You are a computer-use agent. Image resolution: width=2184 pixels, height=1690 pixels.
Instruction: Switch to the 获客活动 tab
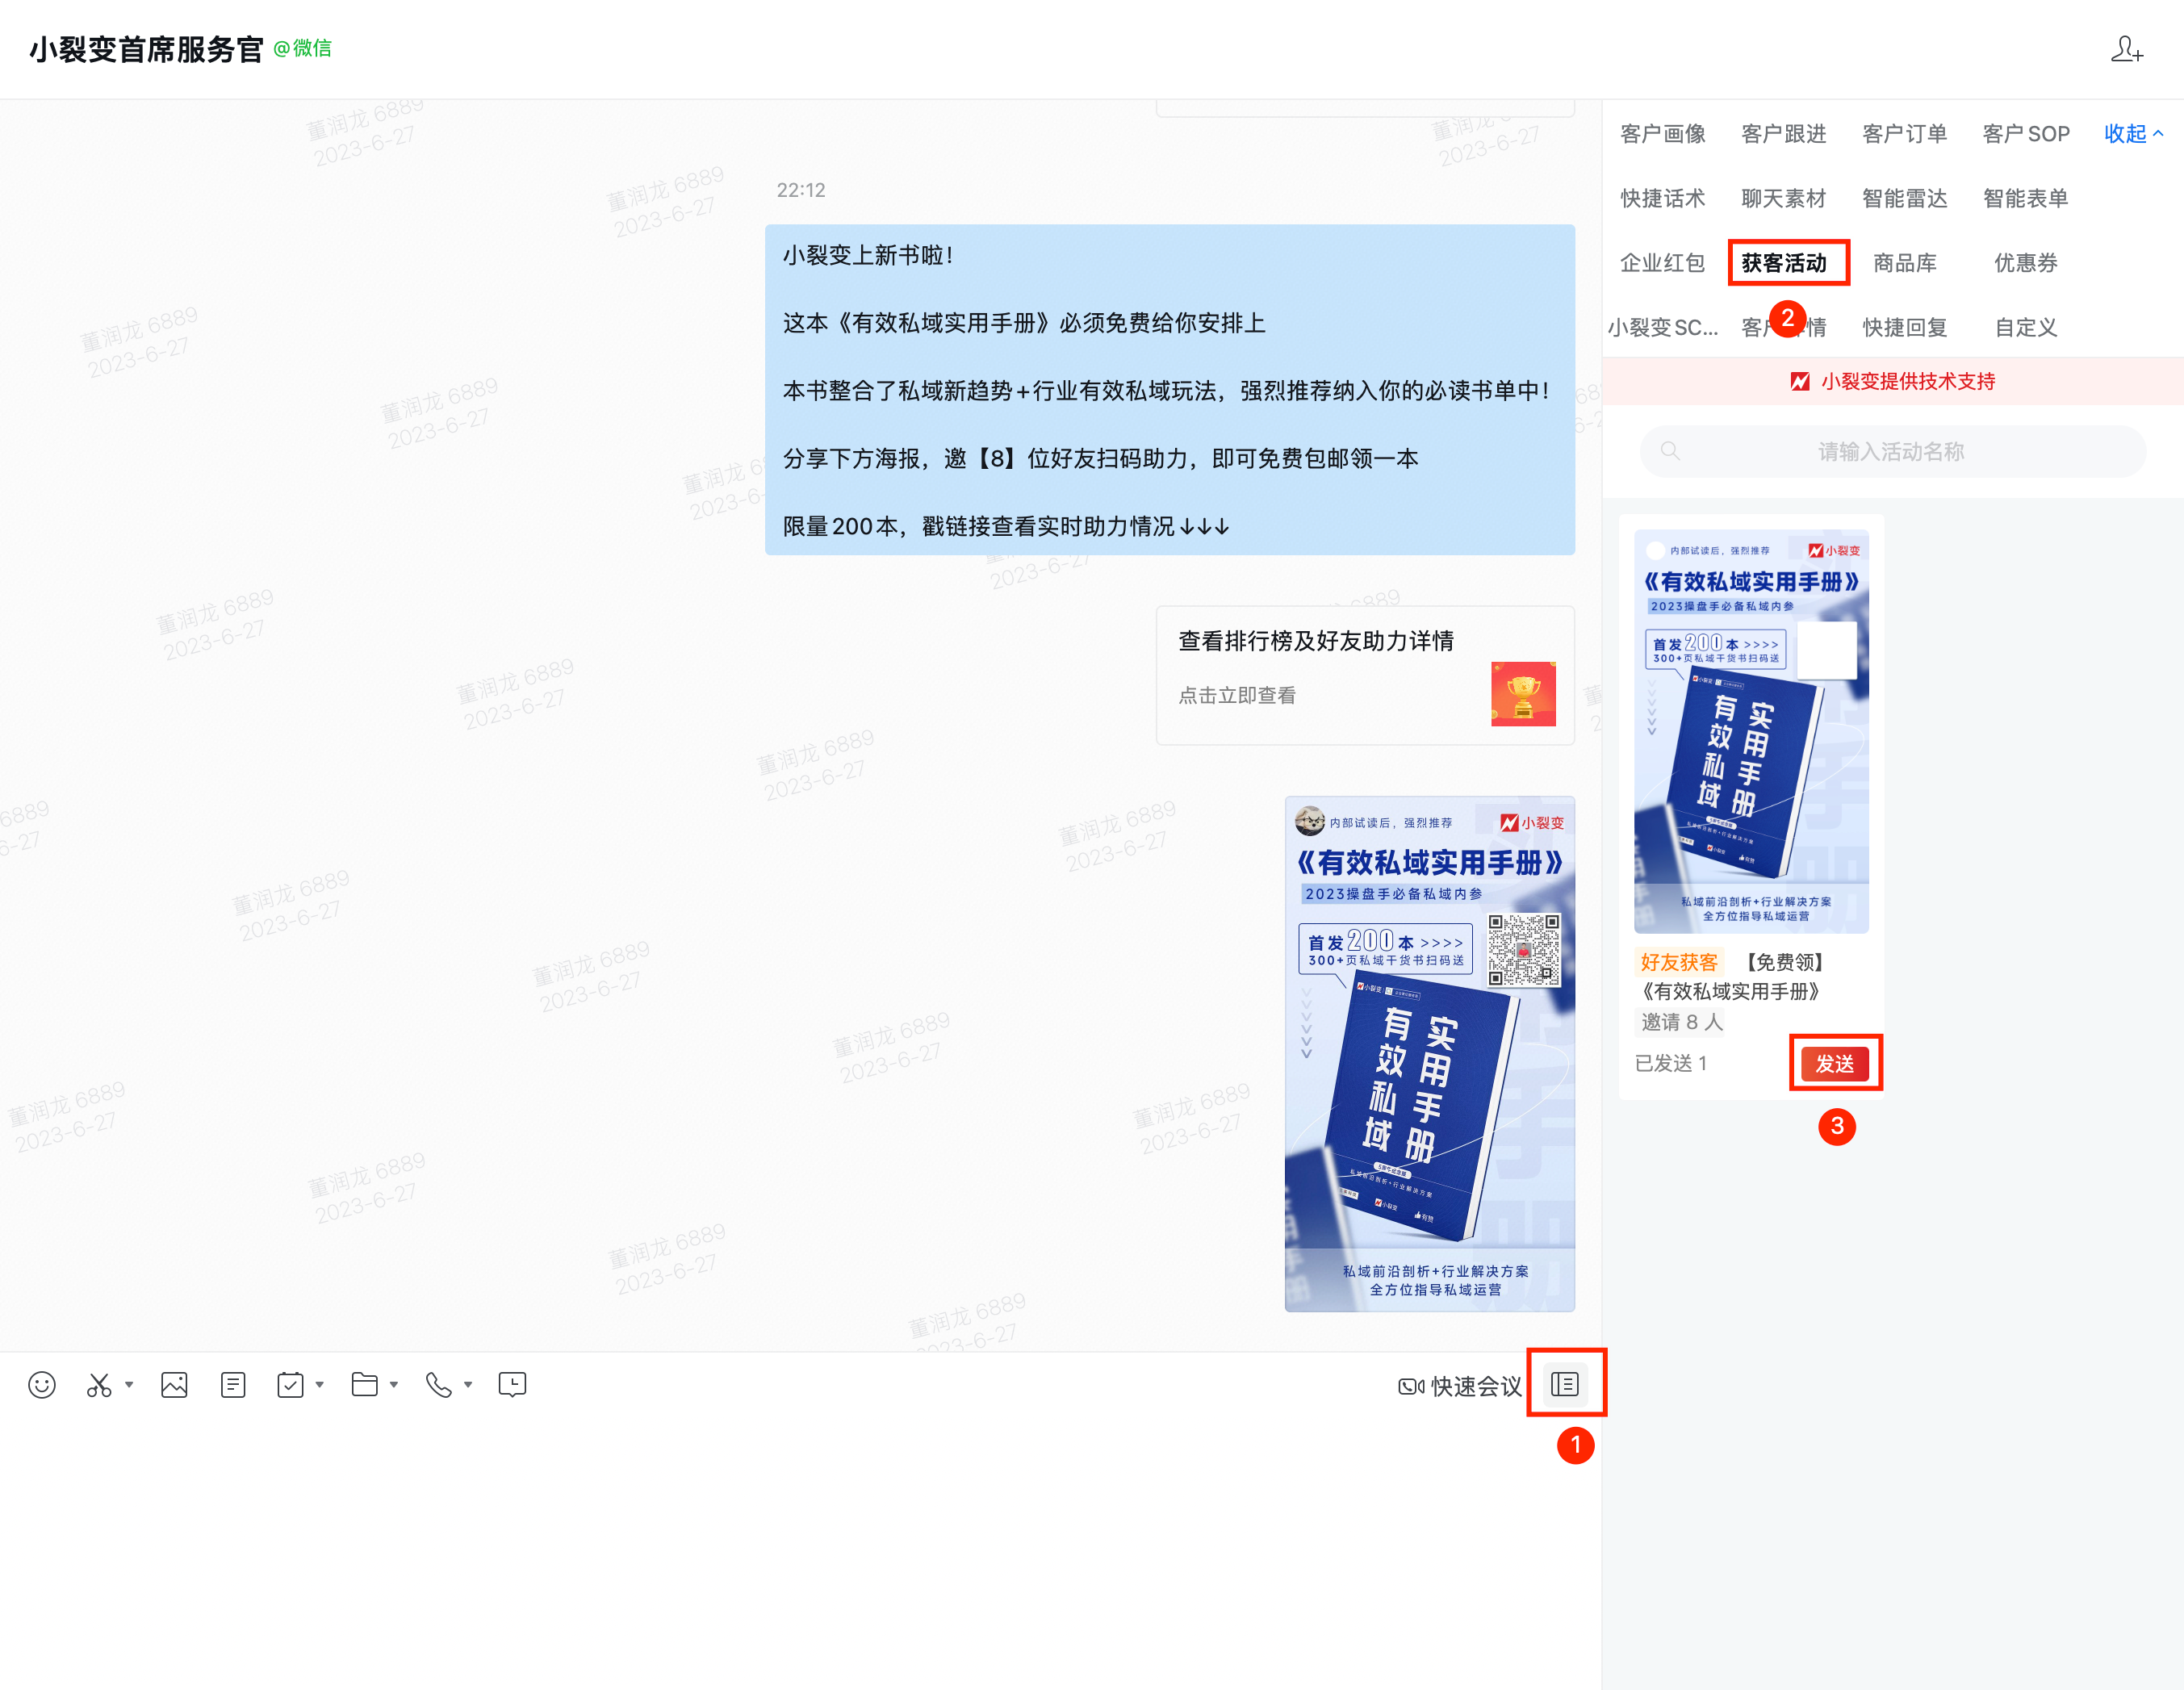pyautogui.click(x=1784, y=263)
